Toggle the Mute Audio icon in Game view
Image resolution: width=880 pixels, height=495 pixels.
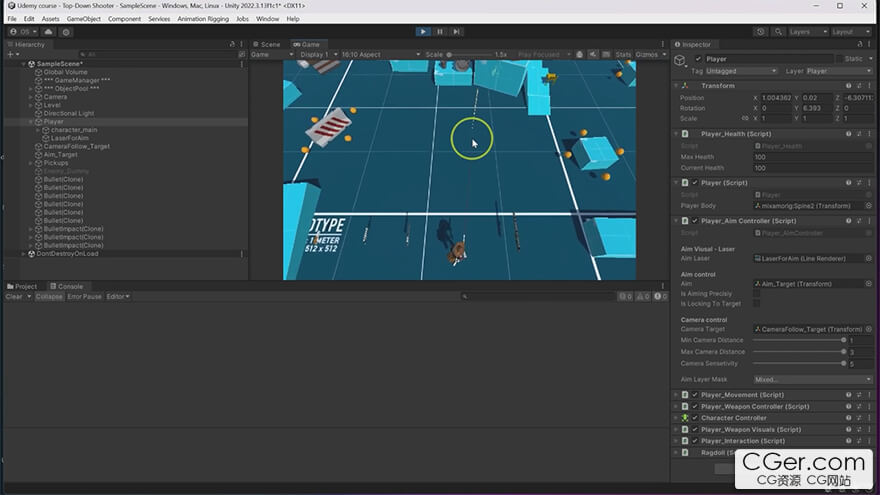(593, 54)
